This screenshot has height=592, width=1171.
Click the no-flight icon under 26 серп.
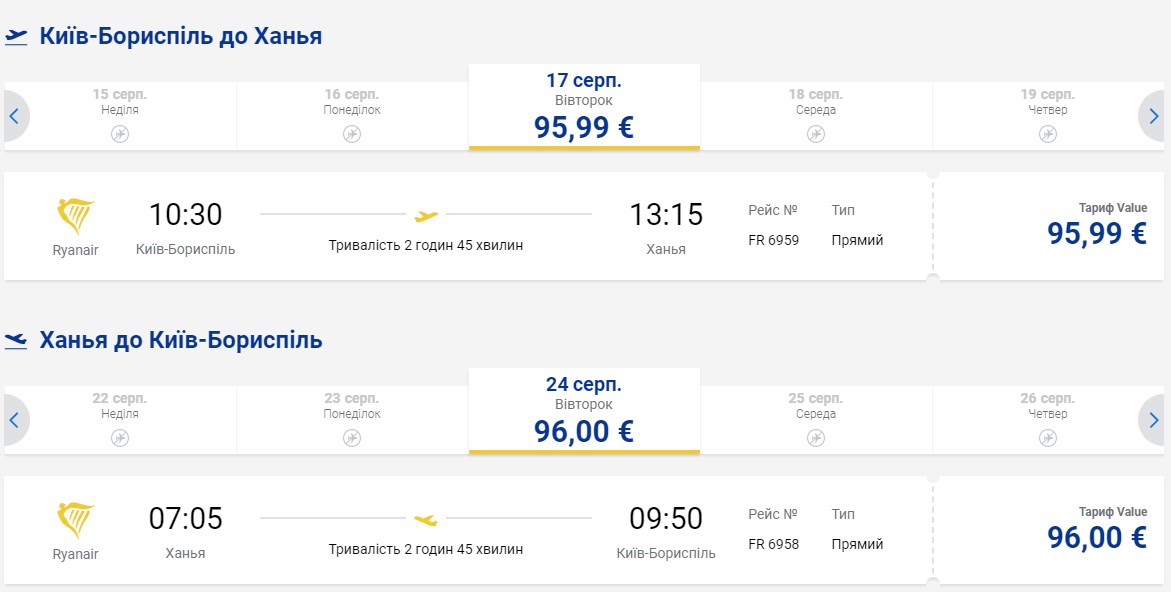[1047, 437]
